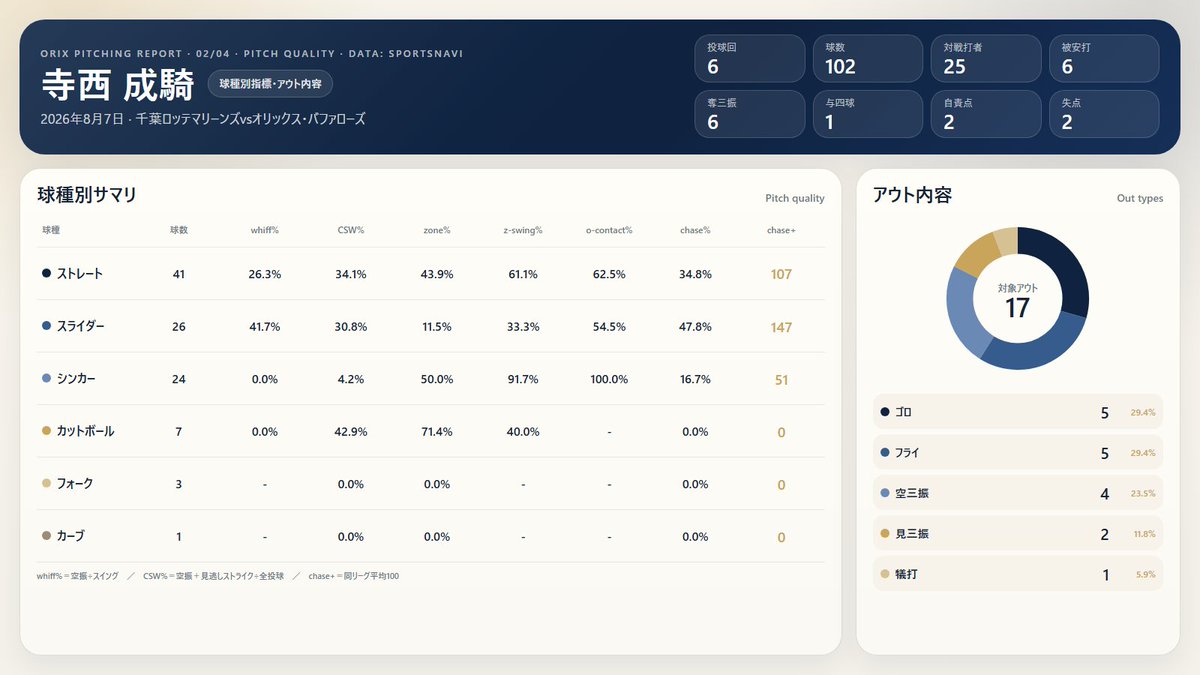Click the シンカー color dot

pyautogui.click(x=46, y=379)
